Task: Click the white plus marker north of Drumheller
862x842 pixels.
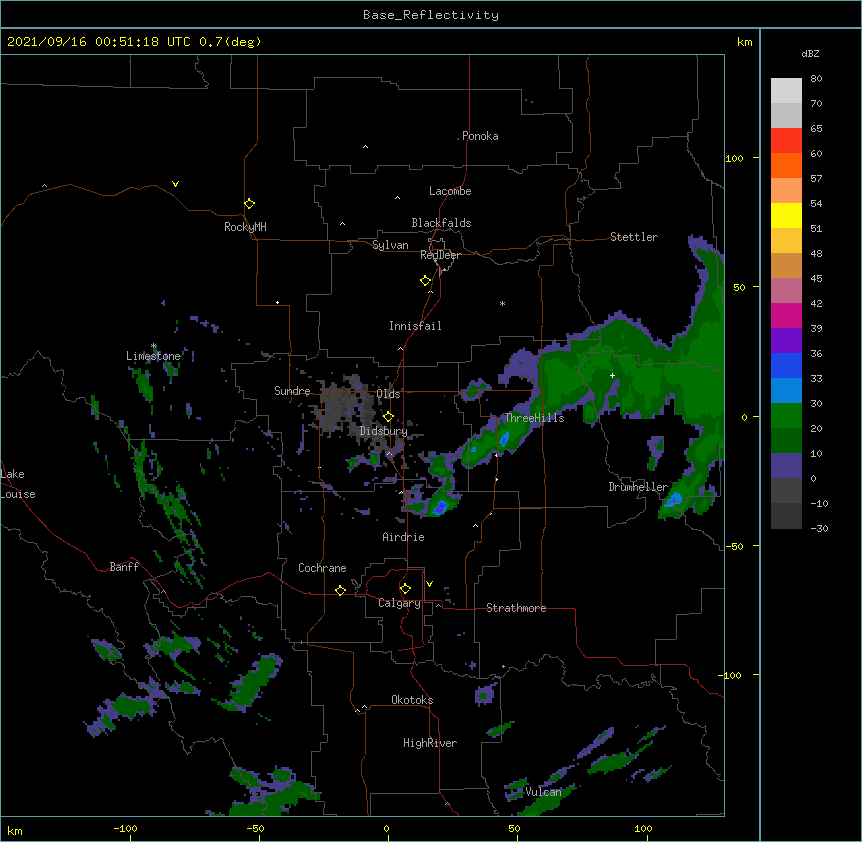Action: click(x=612, y=376)
